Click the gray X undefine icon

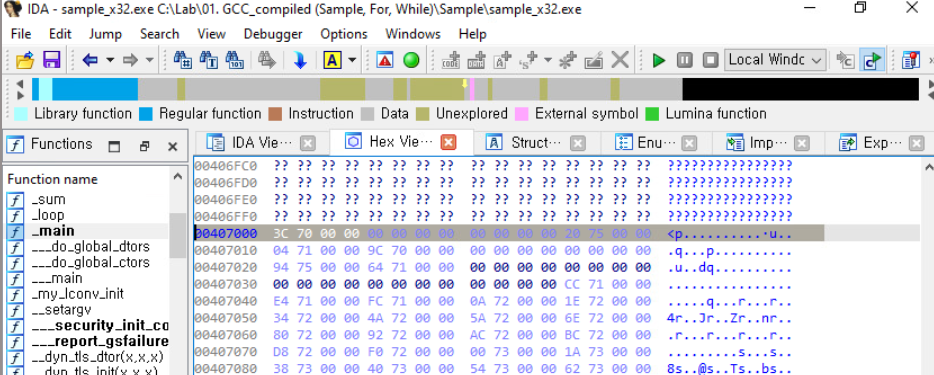(x=620, y=60)
